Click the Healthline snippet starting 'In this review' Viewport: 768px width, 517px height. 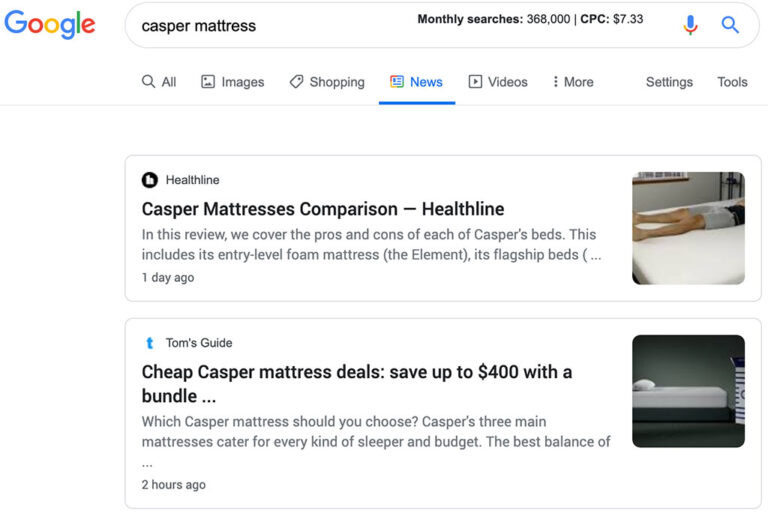point(371,244)
